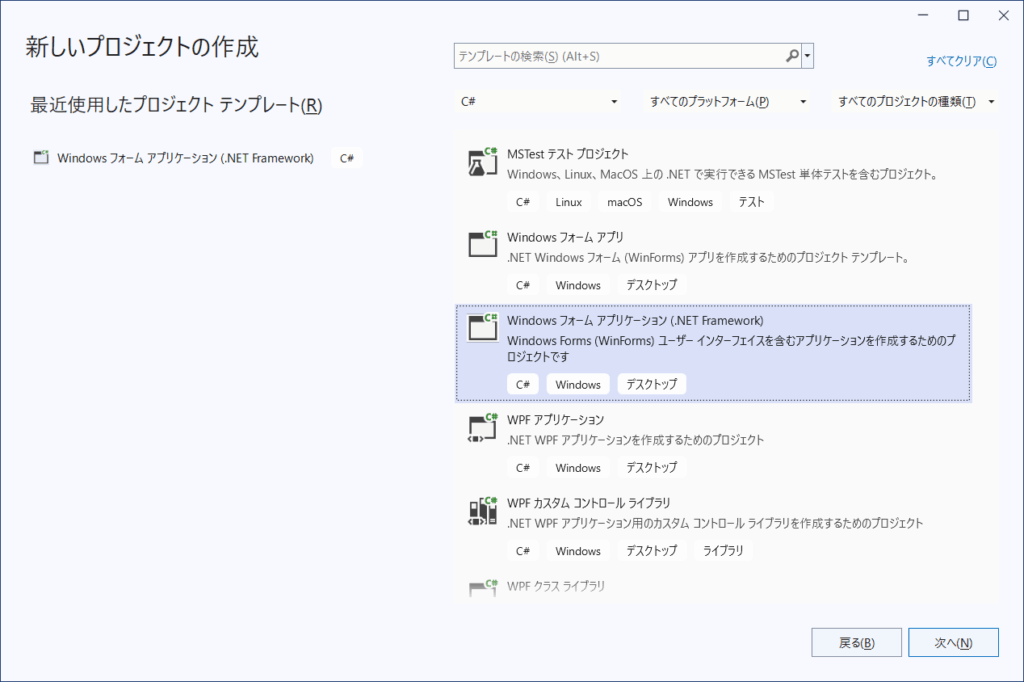Click デスクトップ tag in the selected .NET Framework item
This screenshot has width=1024, height=682.
pyautogui.click(x=651, y=384)
